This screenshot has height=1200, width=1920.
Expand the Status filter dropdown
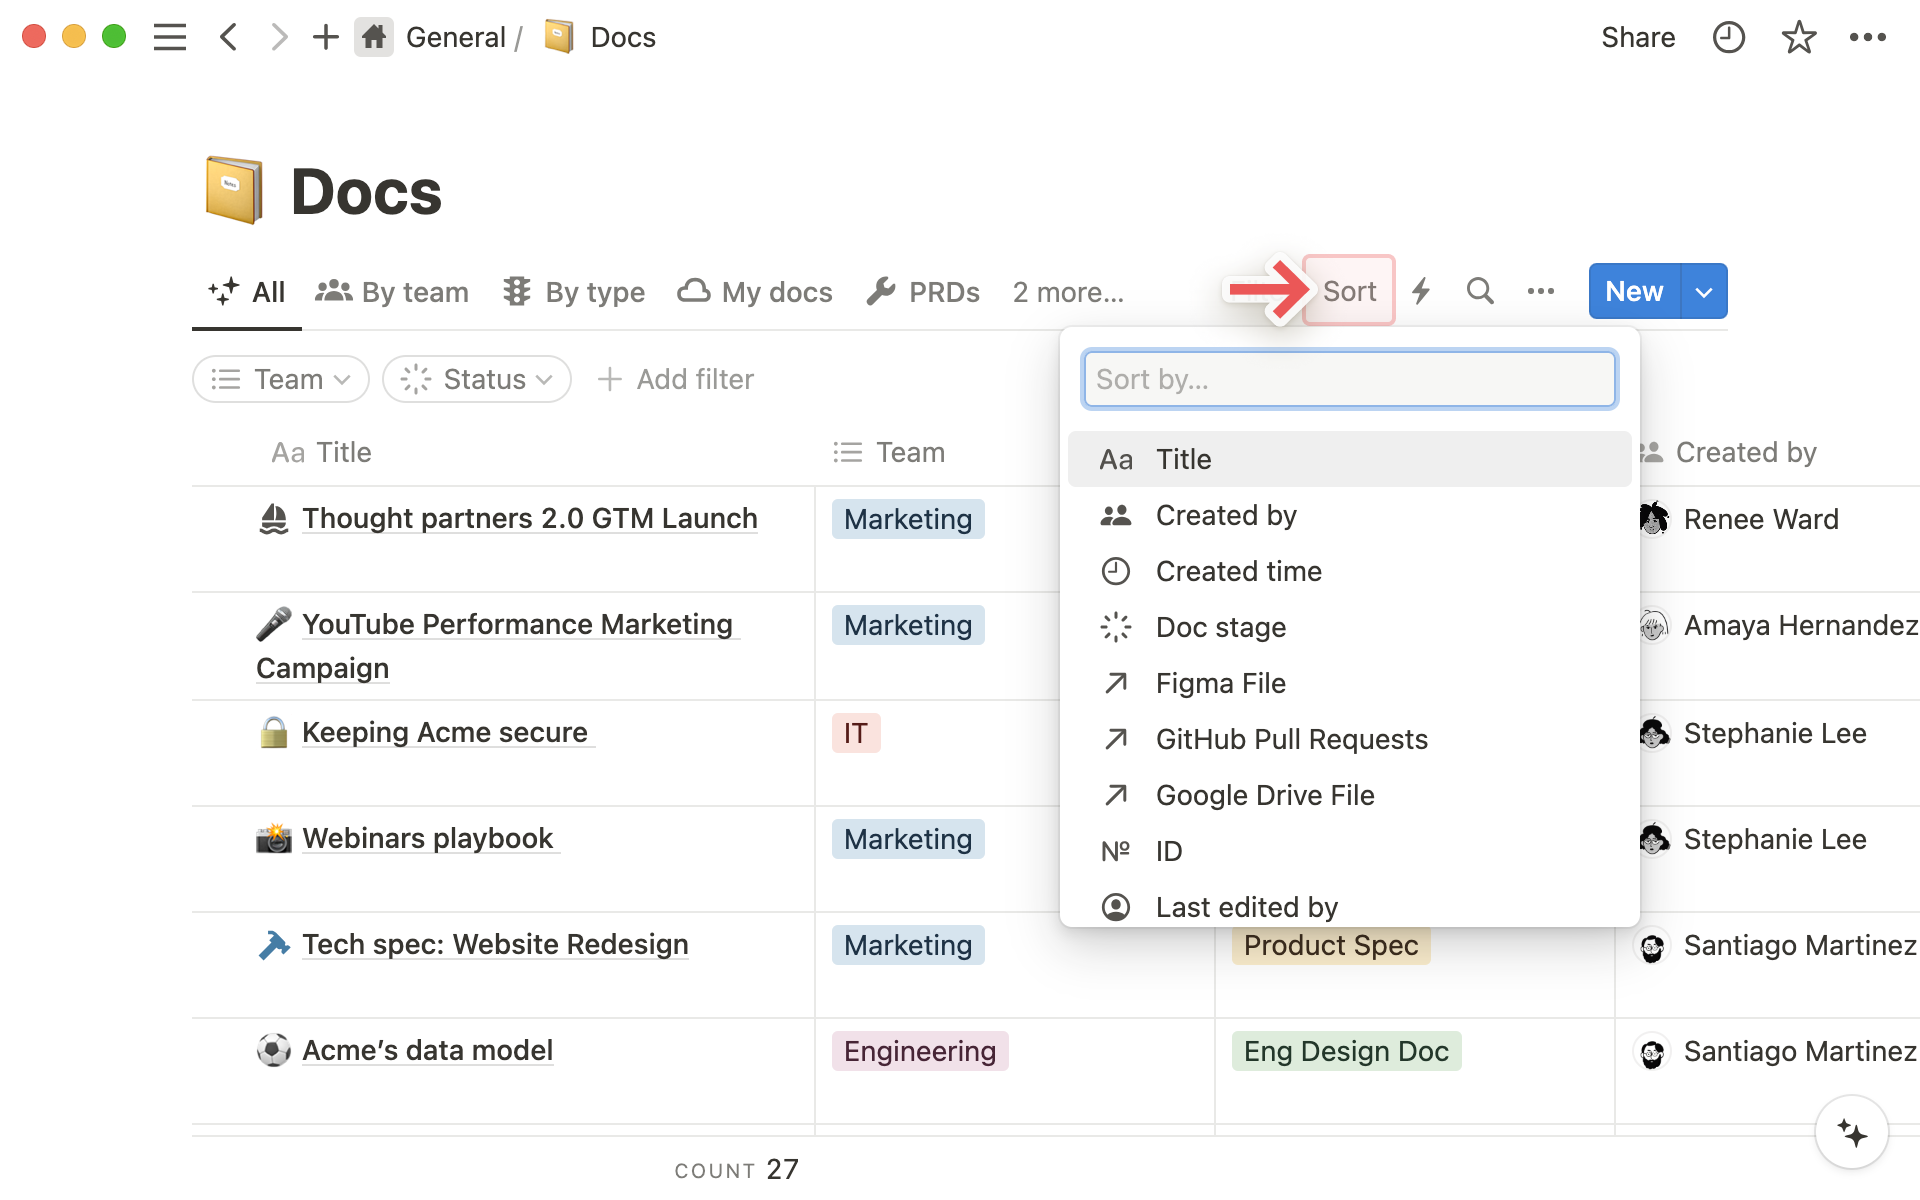pos(477,380)
